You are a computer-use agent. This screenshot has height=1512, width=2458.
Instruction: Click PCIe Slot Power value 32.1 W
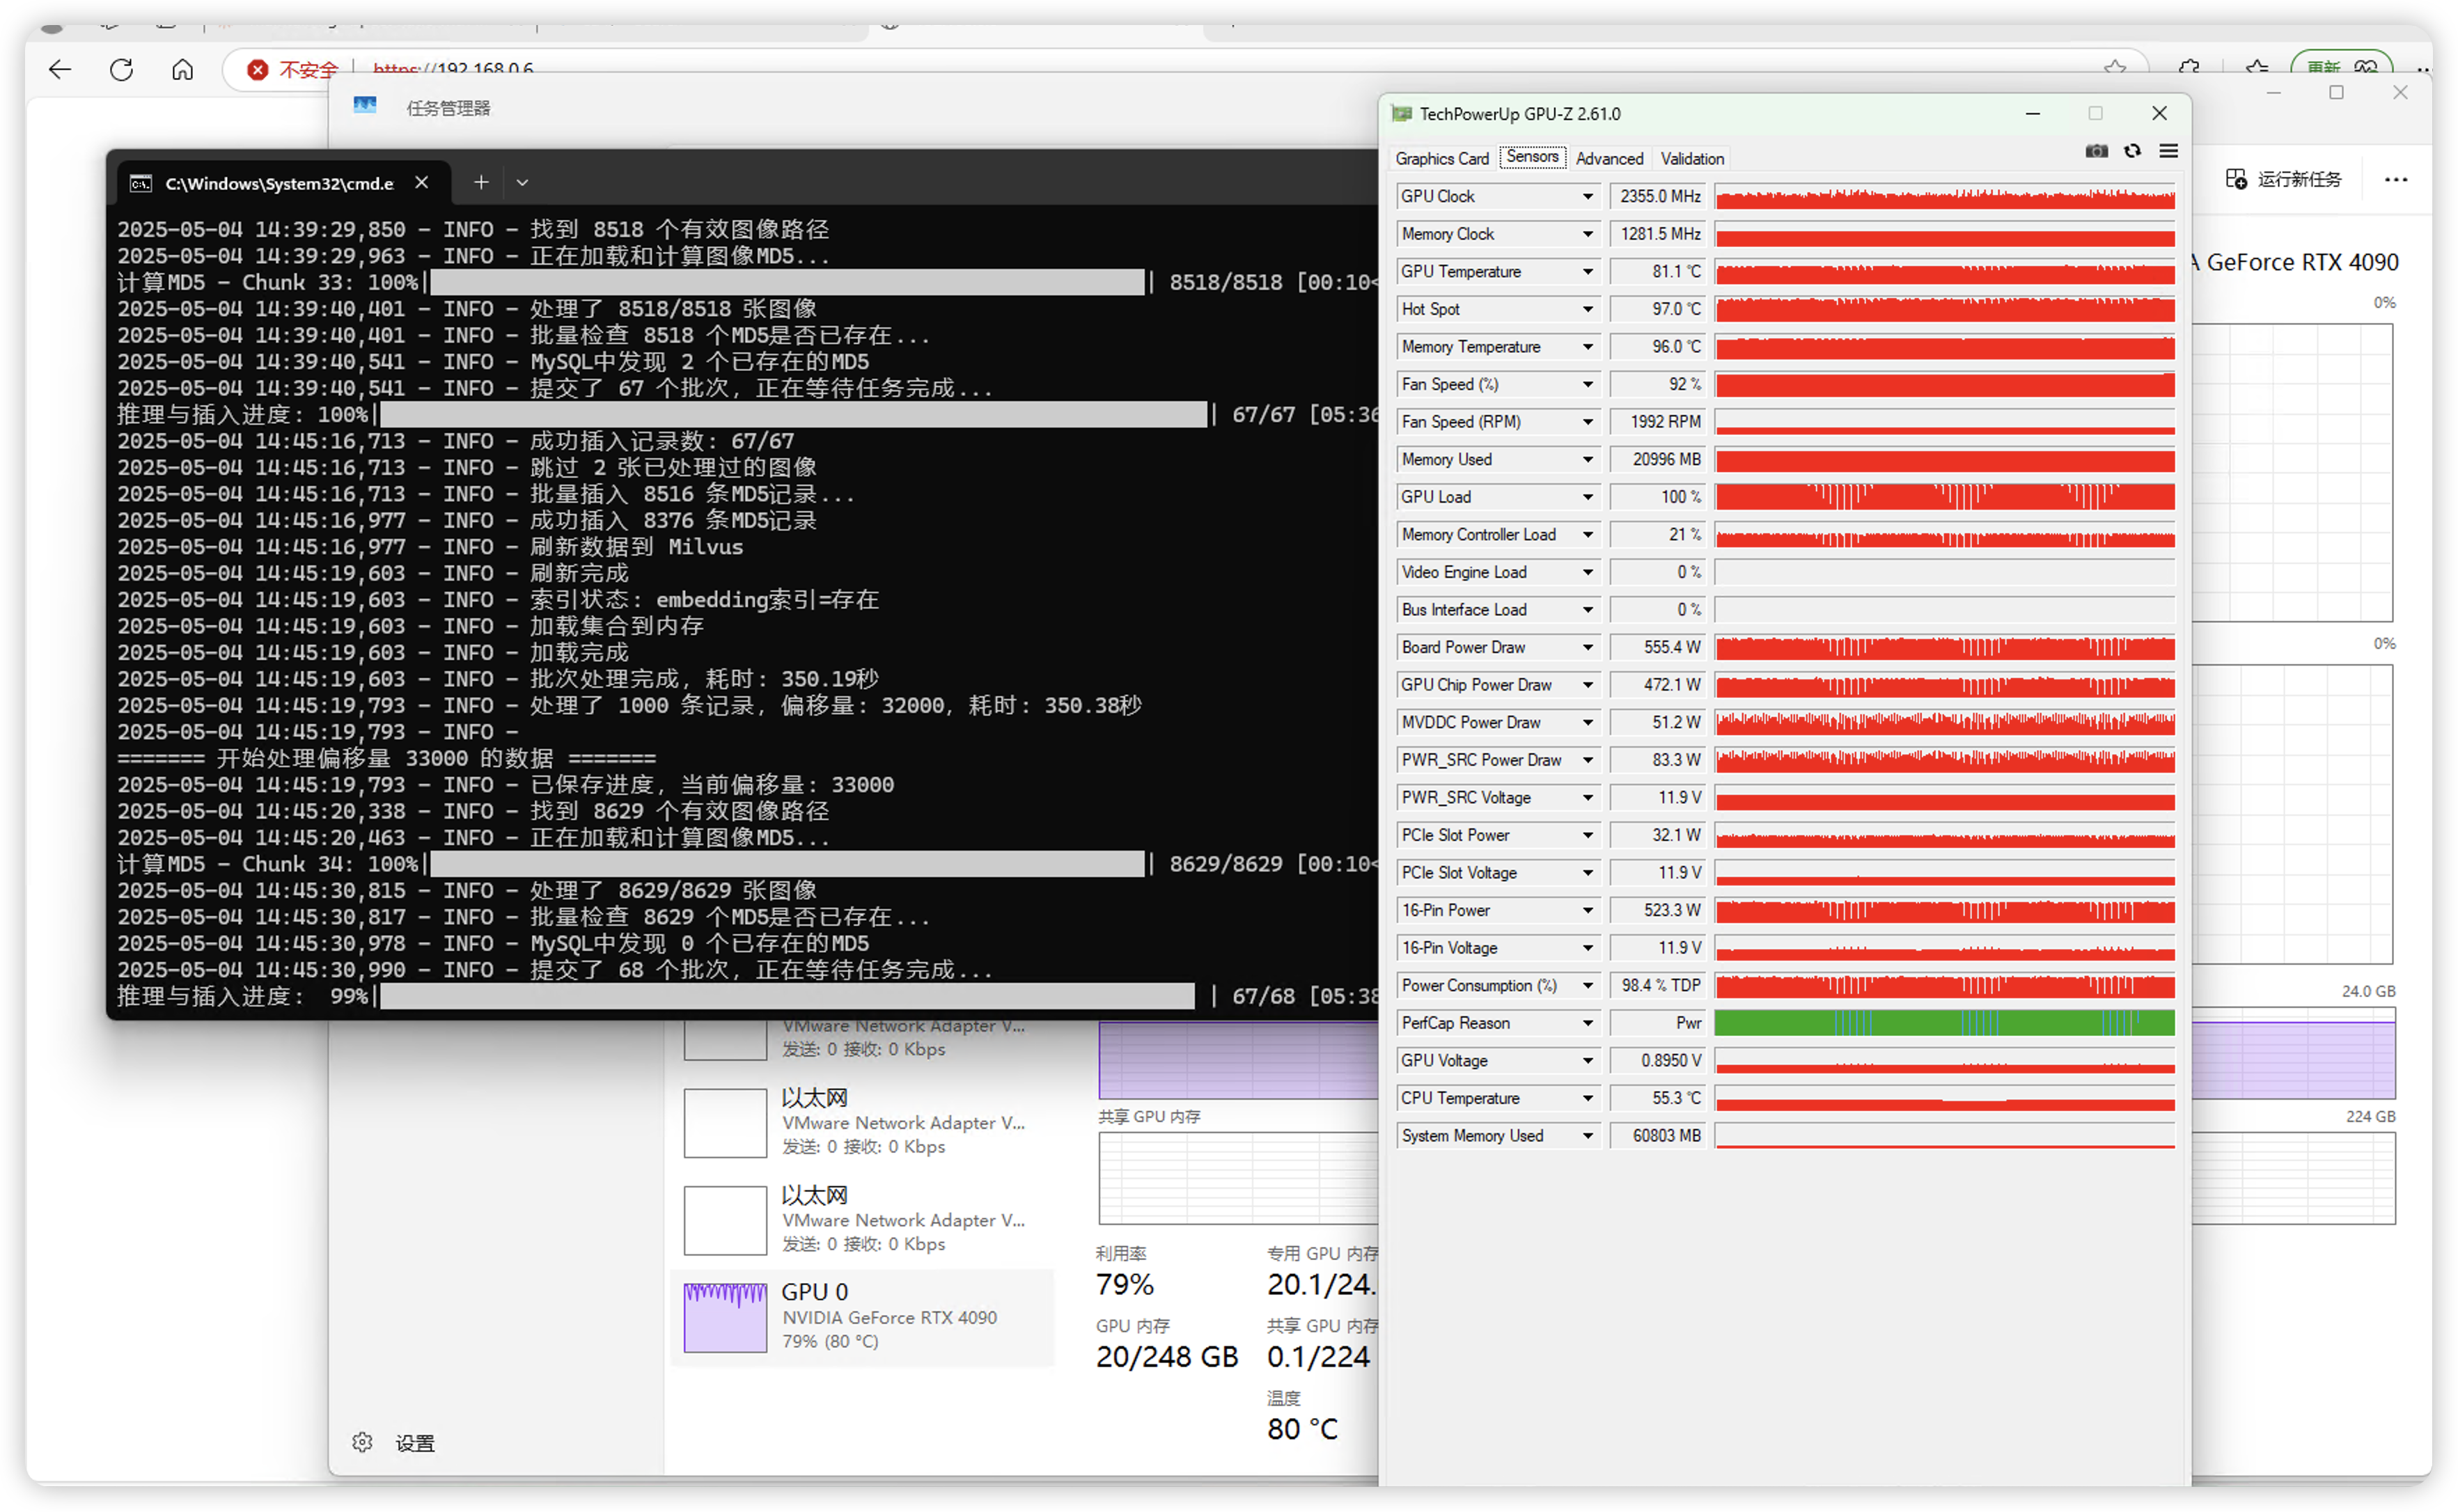tap(1658, 835)
